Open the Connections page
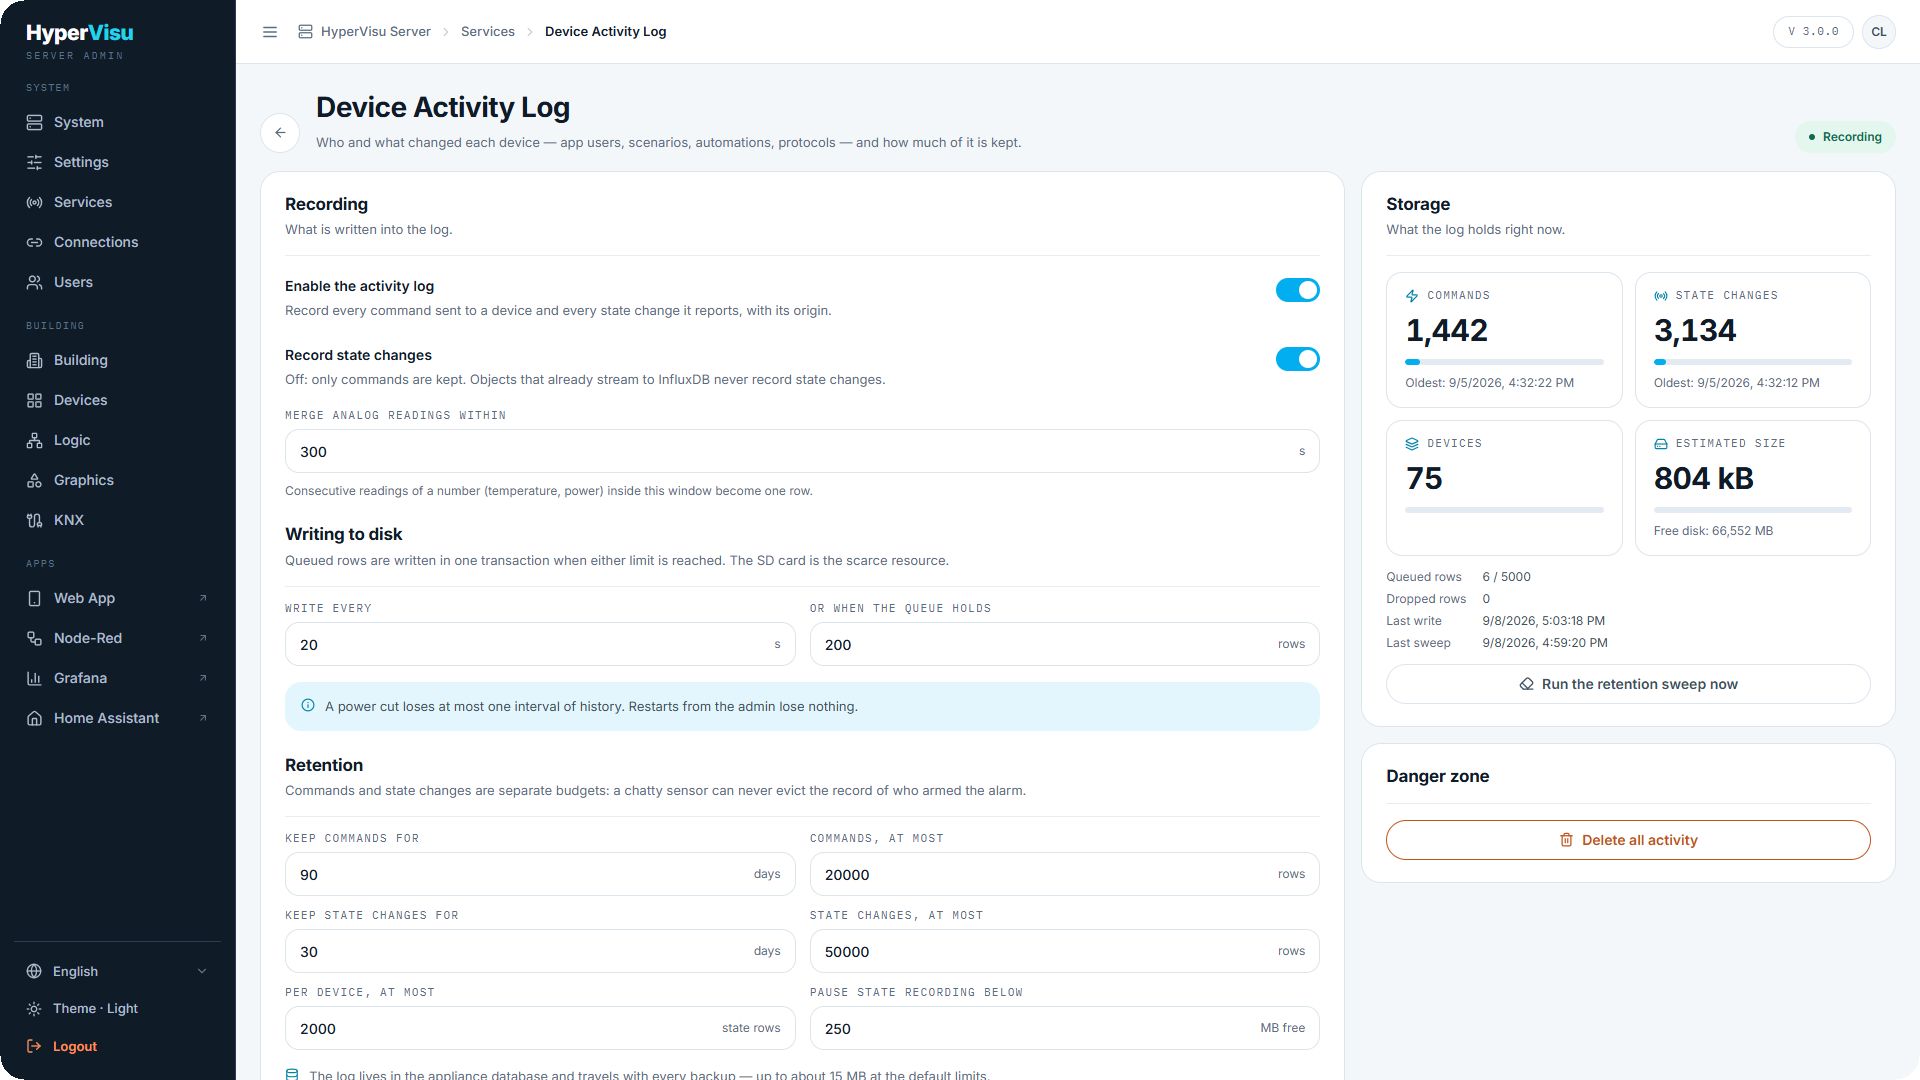This screenshot has height=1080, width=1920. 118,242
